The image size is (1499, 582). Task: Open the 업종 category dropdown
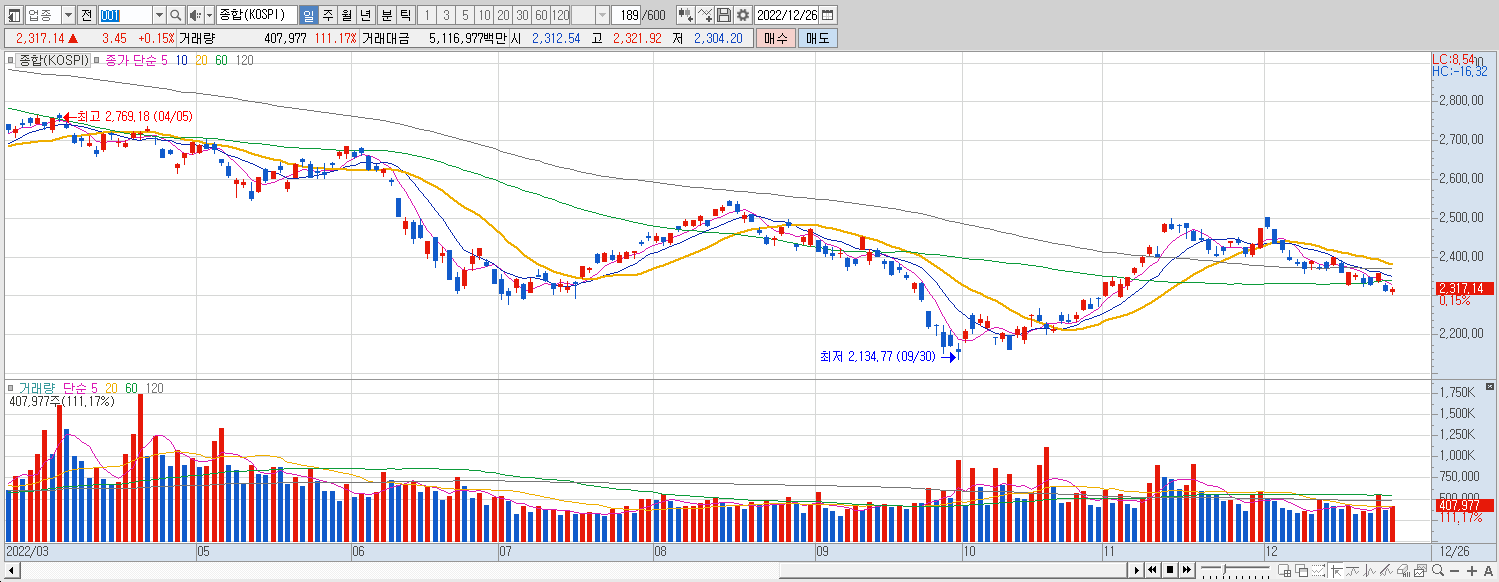point(68,15)
